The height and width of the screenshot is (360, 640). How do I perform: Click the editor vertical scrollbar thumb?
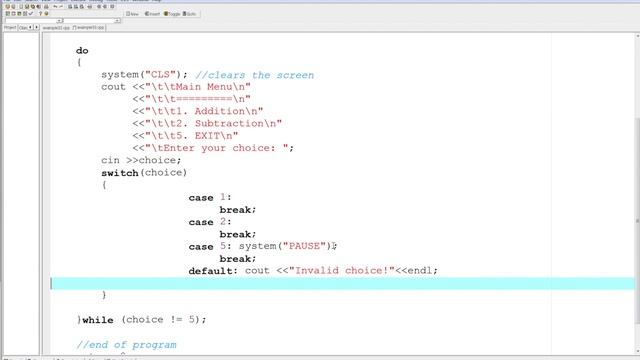point(637,220)
